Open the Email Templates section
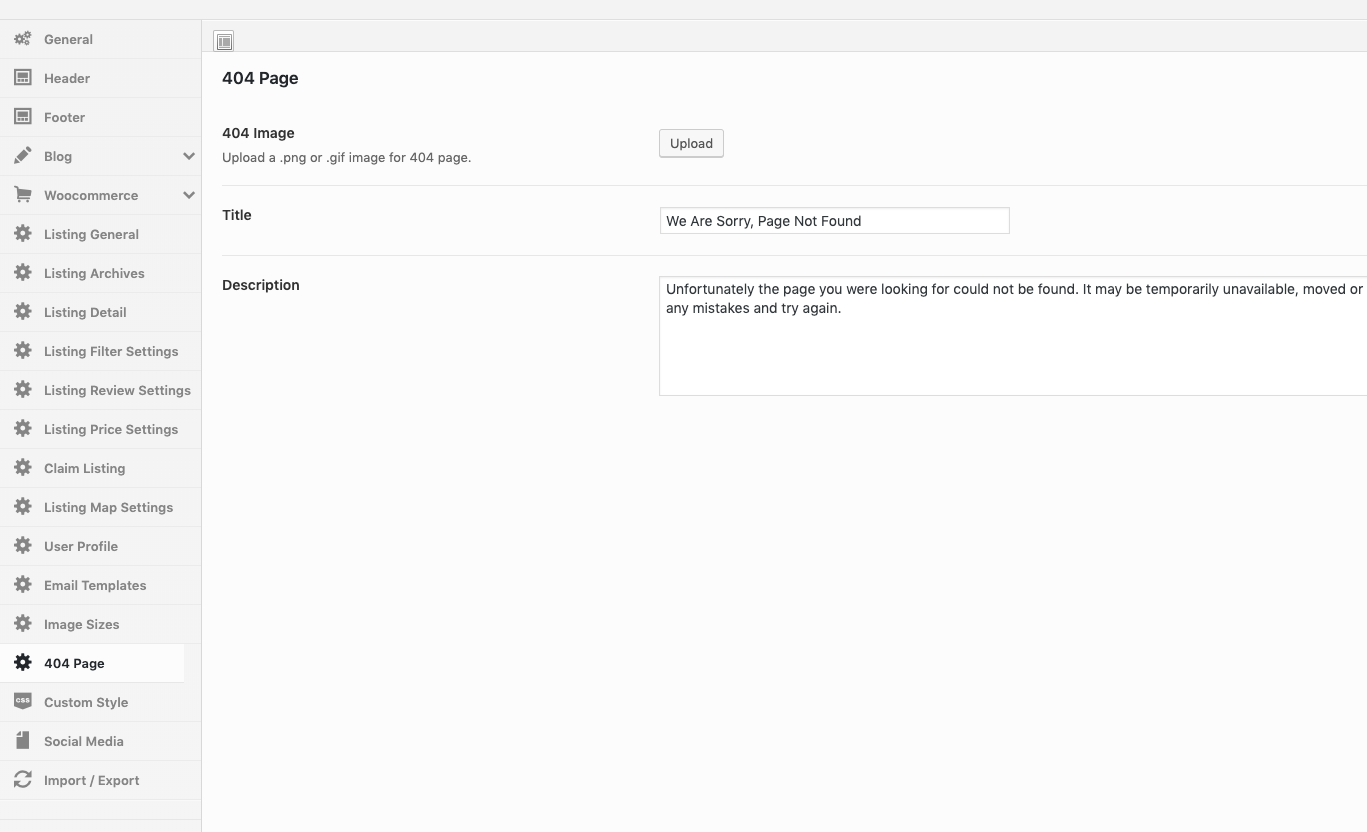 [95, 585]
